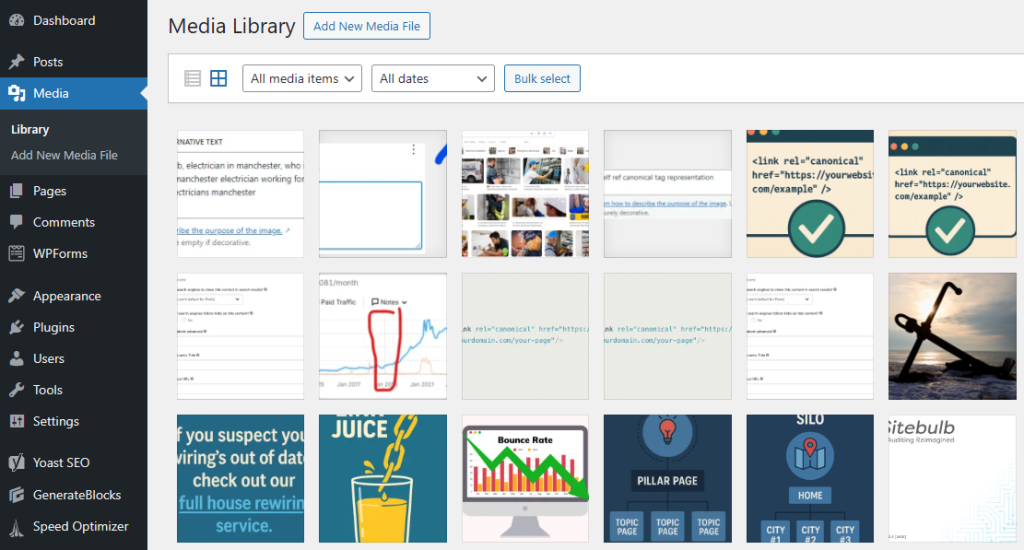Image resolution: width=1024 pixels, height=550 pixels.
Task: Select the anchor at sunset photo thumbnail
Action: pos(952,336)
